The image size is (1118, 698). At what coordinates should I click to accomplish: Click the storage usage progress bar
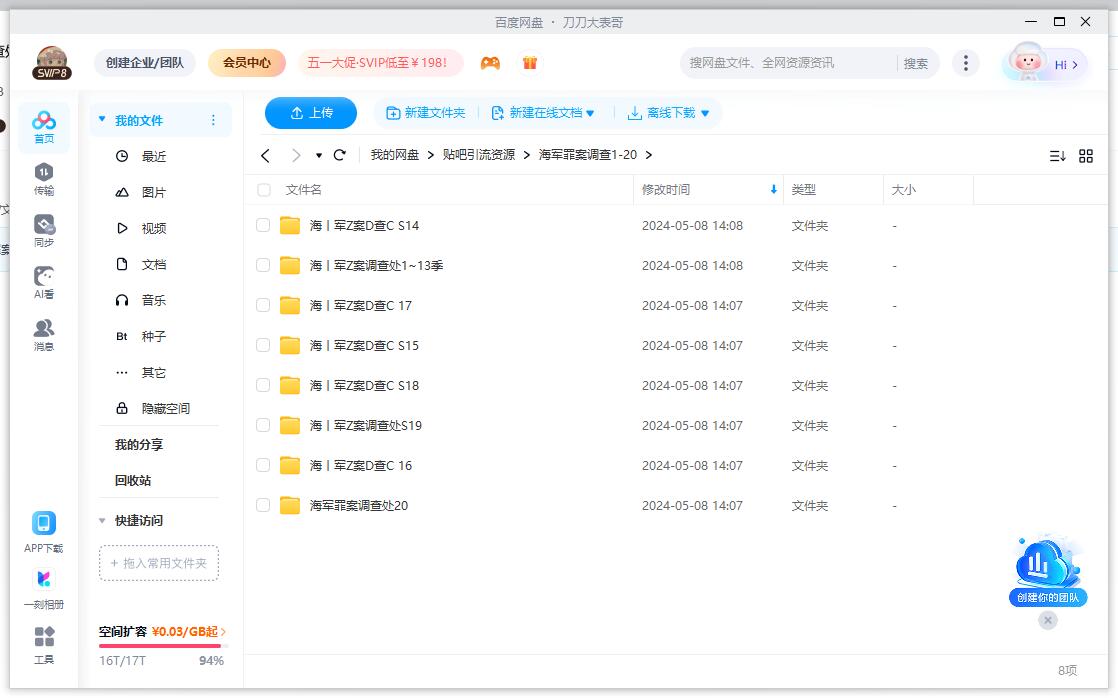[163, 646]
